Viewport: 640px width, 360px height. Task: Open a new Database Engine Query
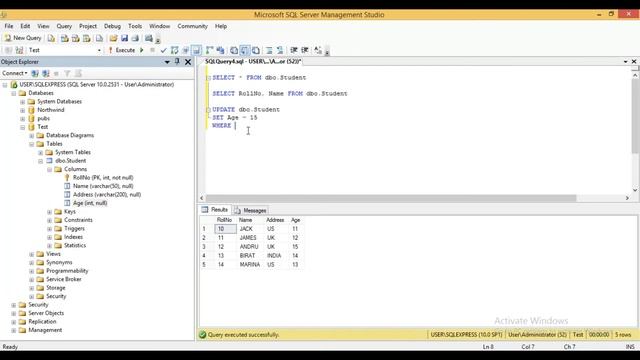coord(51,38)
